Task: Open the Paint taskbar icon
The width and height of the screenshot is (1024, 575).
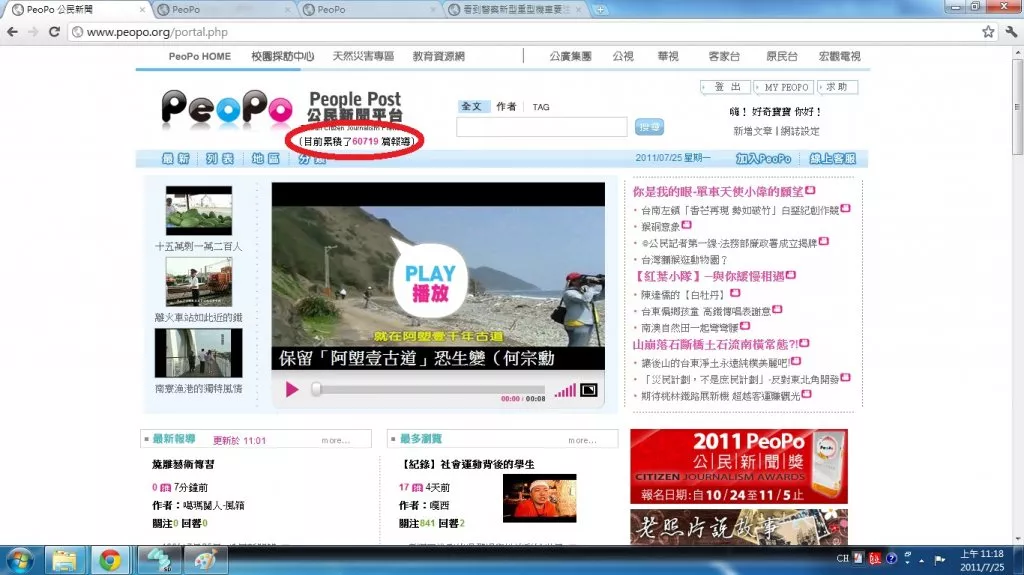Action: 205,561
